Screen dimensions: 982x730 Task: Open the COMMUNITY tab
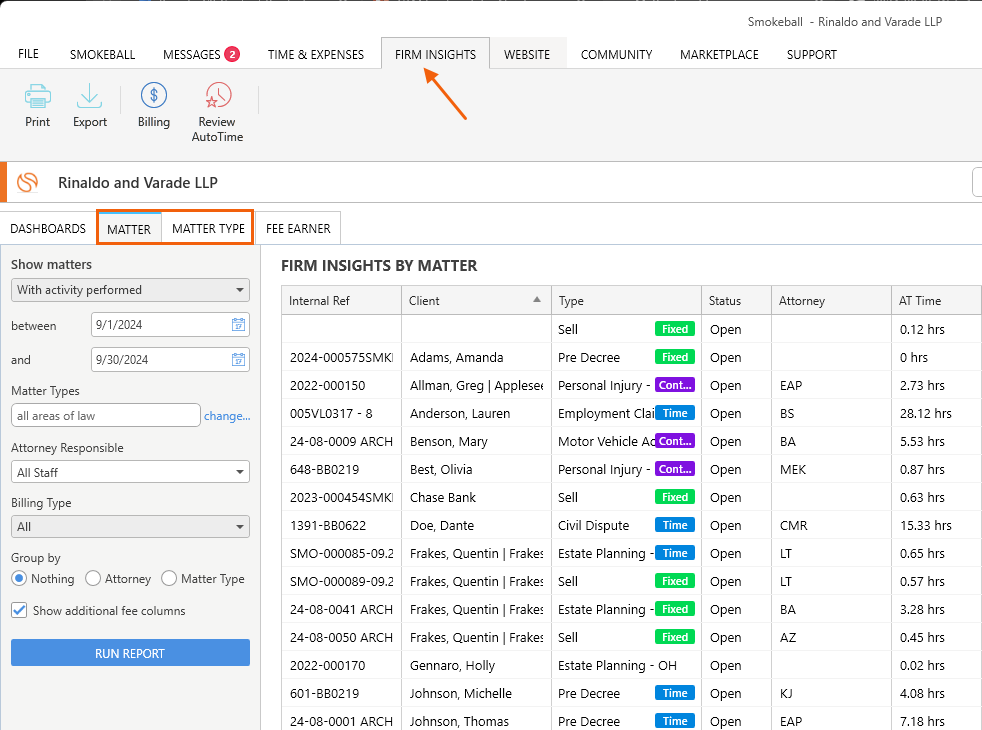point(616,54)
